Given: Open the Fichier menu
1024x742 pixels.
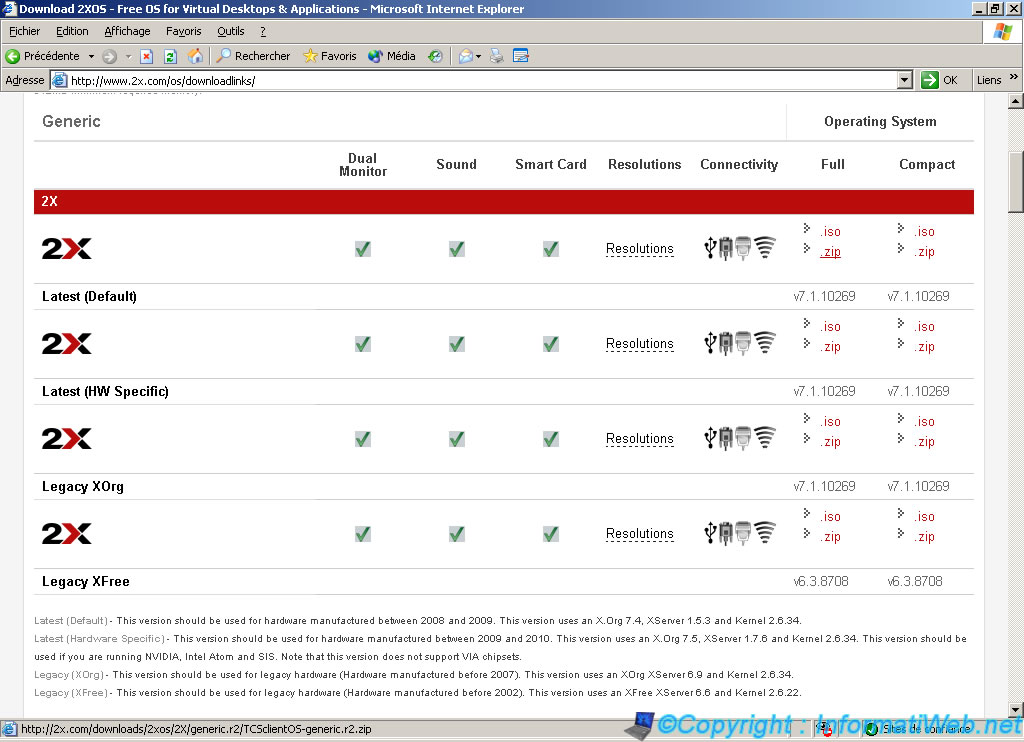Looking at the screenshot, I should coord(24,31).
